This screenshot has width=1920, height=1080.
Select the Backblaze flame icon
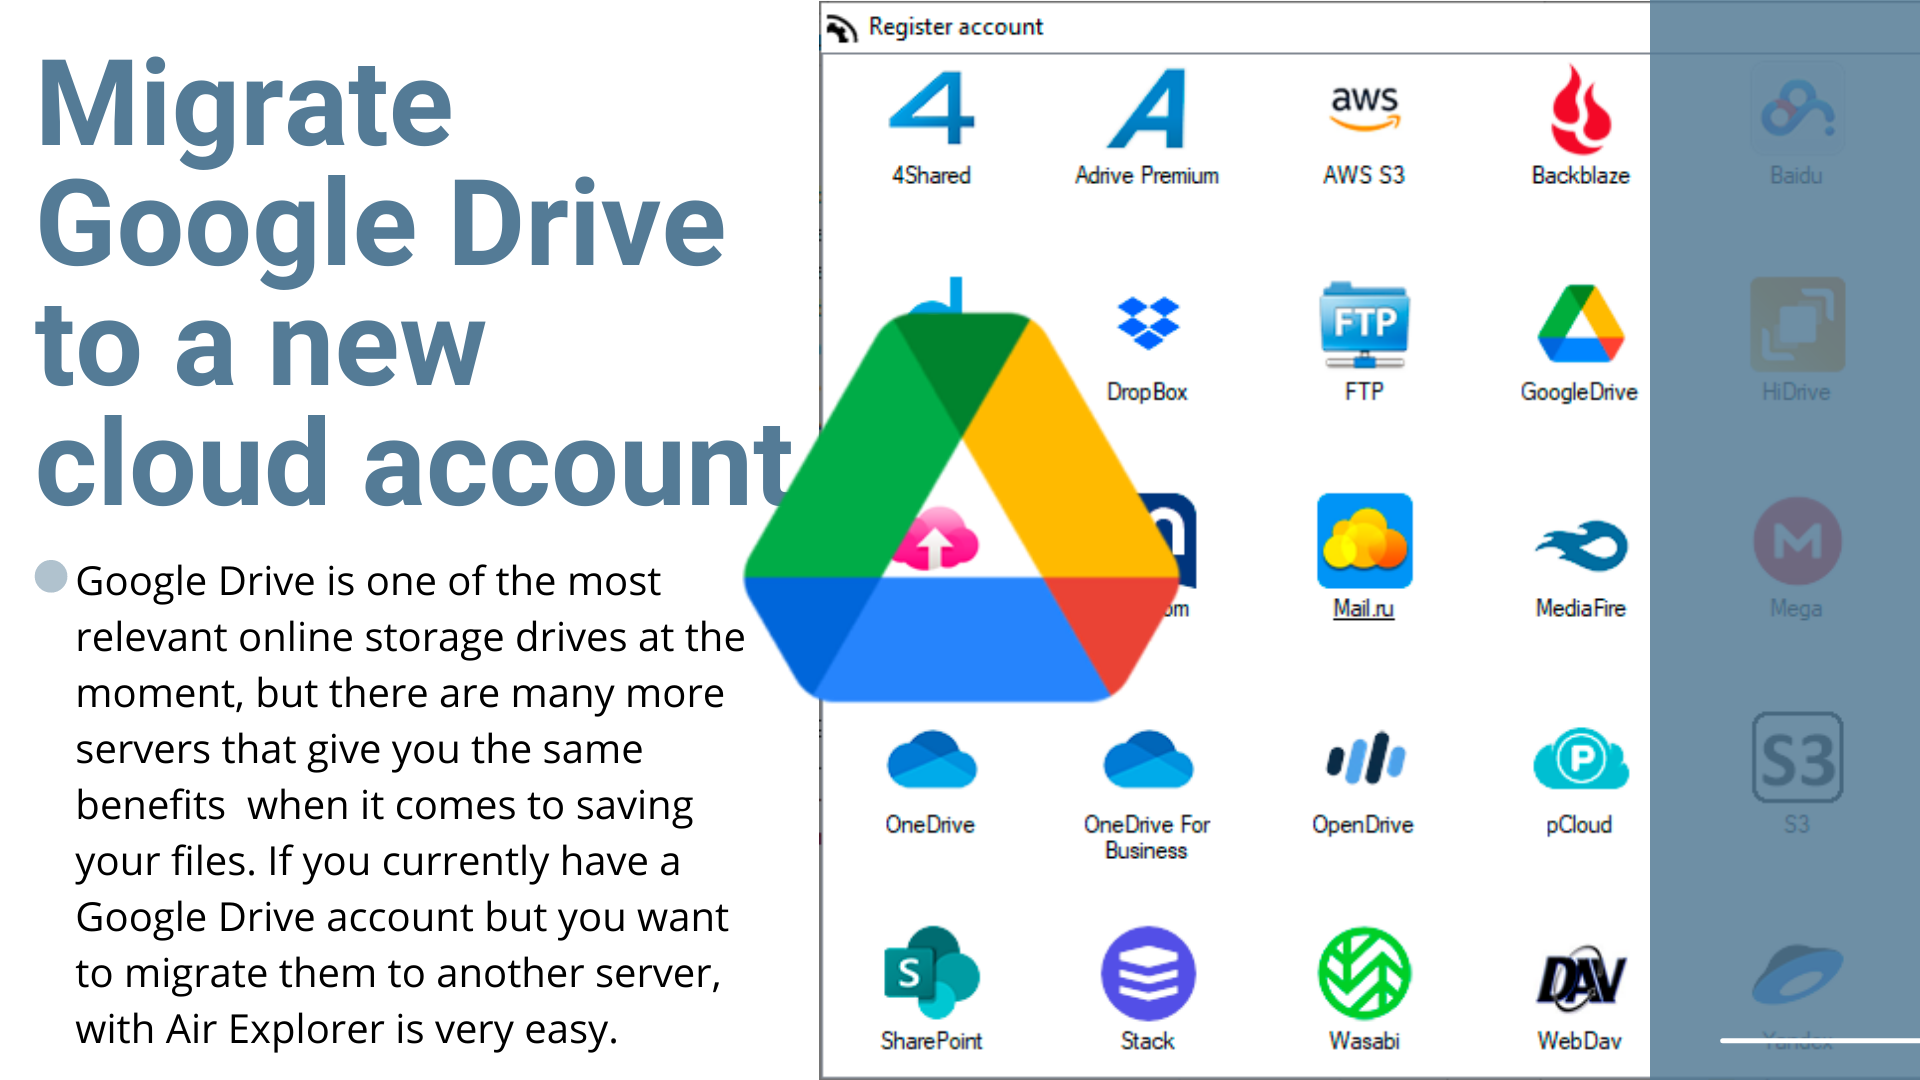(x=1580, y=108)
